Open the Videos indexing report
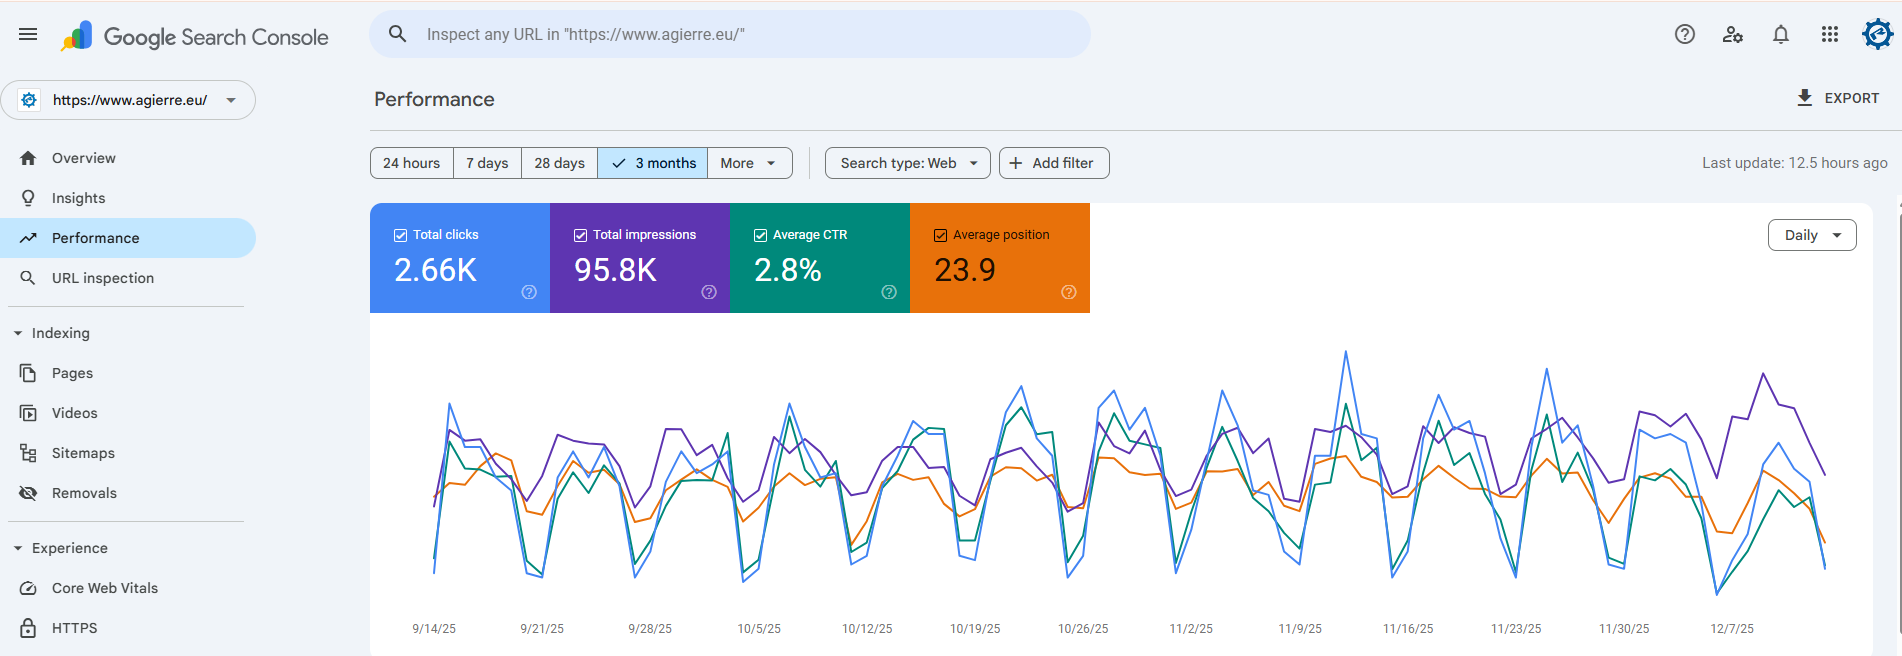Viewport: 1902px width, 656px height. tap(128, 413)
